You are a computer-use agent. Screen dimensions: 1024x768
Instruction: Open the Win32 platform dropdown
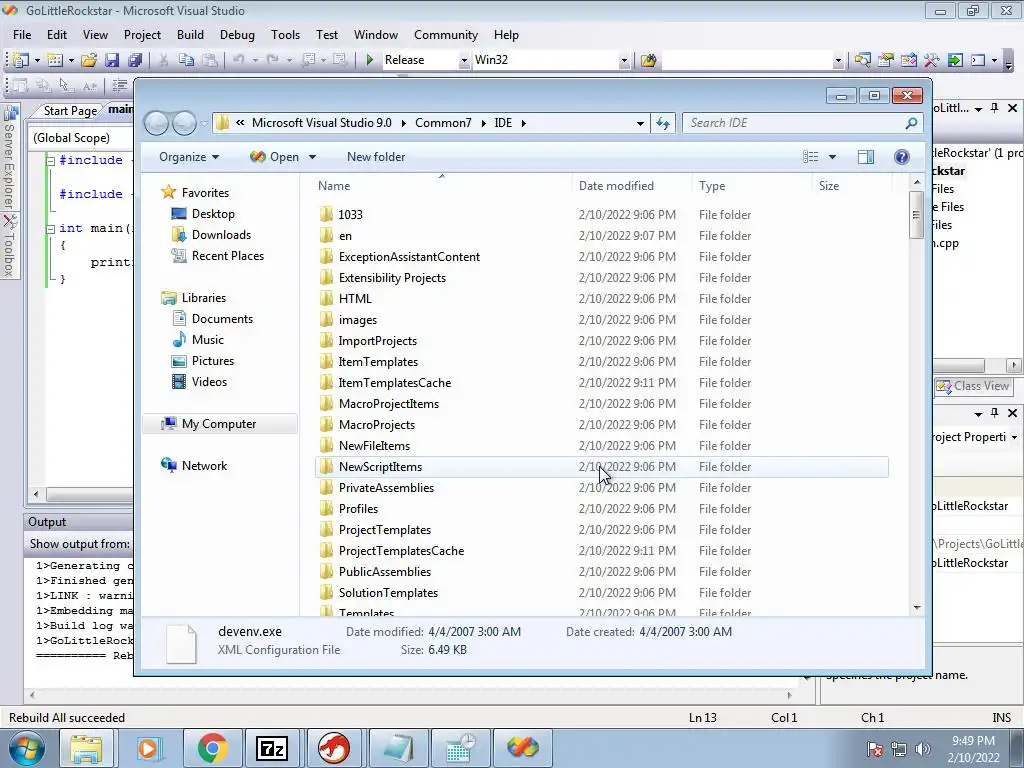tap(624, 60)
